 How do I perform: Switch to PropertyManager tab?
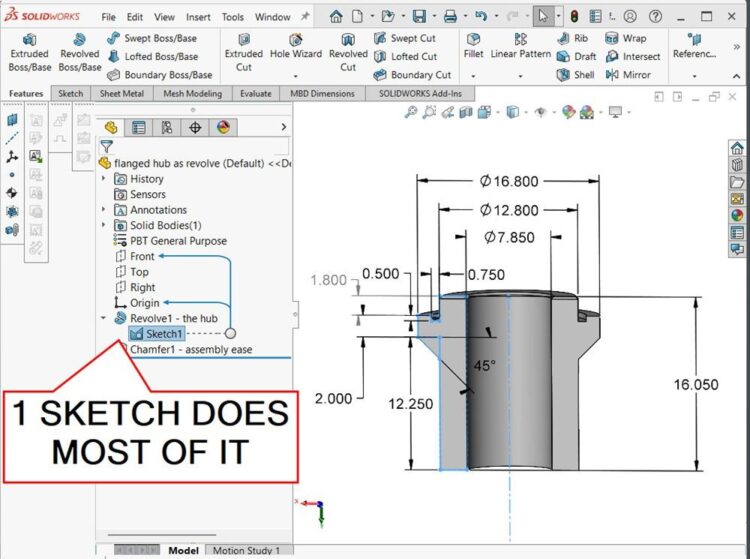138,128
